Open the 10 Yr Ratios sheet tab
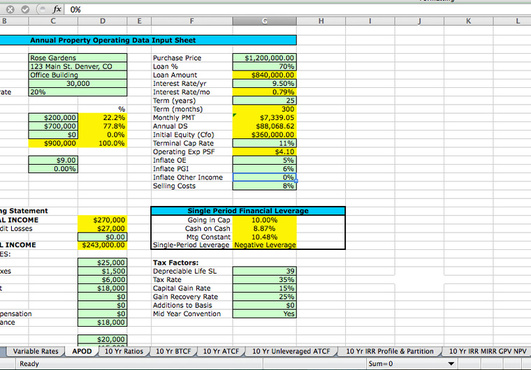The image size is (531, 370). (x=124, y=351)
